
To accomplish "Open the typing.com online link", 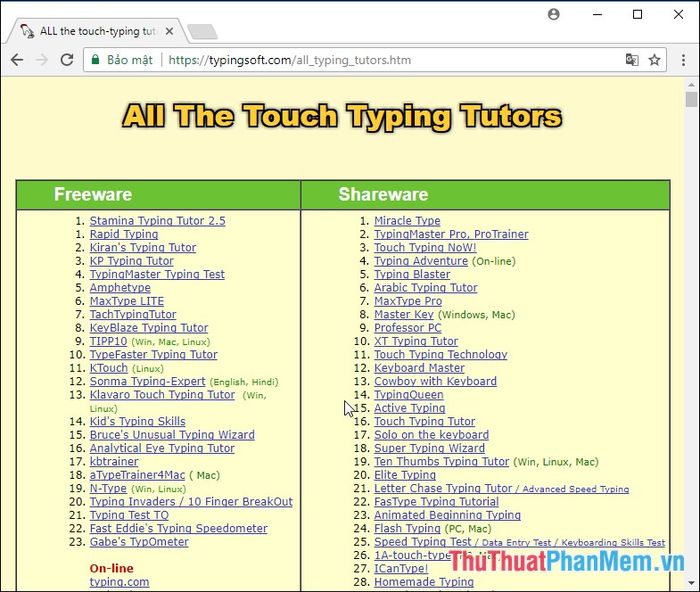I will pyautogui.click(x=119, y=582).
